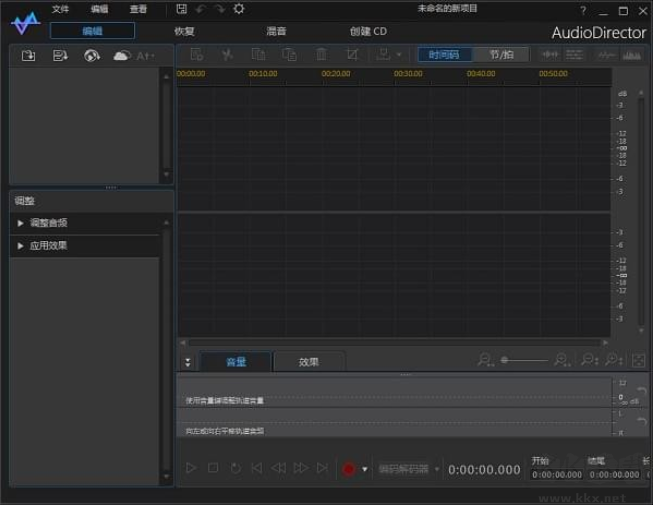This screenshot has width=653, height=505.
Task: Click the AudioDirector logo icon
Action: (x=25, y=23)
